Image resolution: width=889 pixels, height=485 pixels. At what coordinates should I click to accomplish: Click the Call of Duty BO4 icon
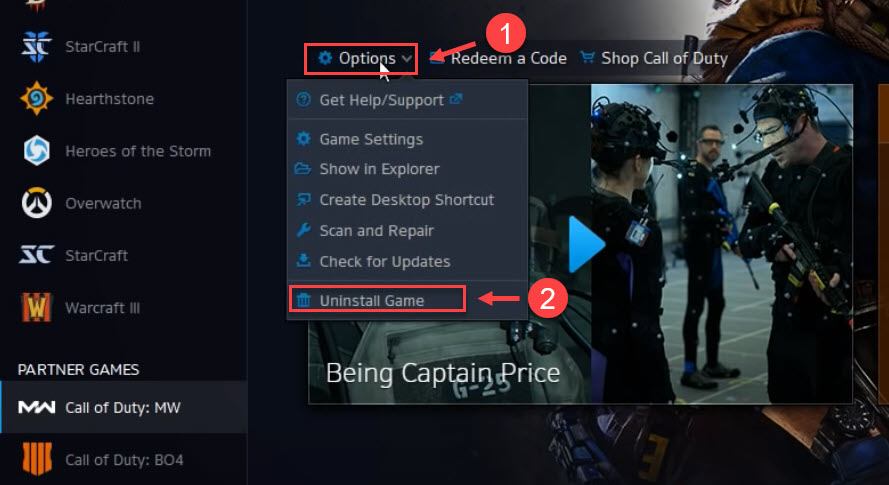[x=36, y=459]
